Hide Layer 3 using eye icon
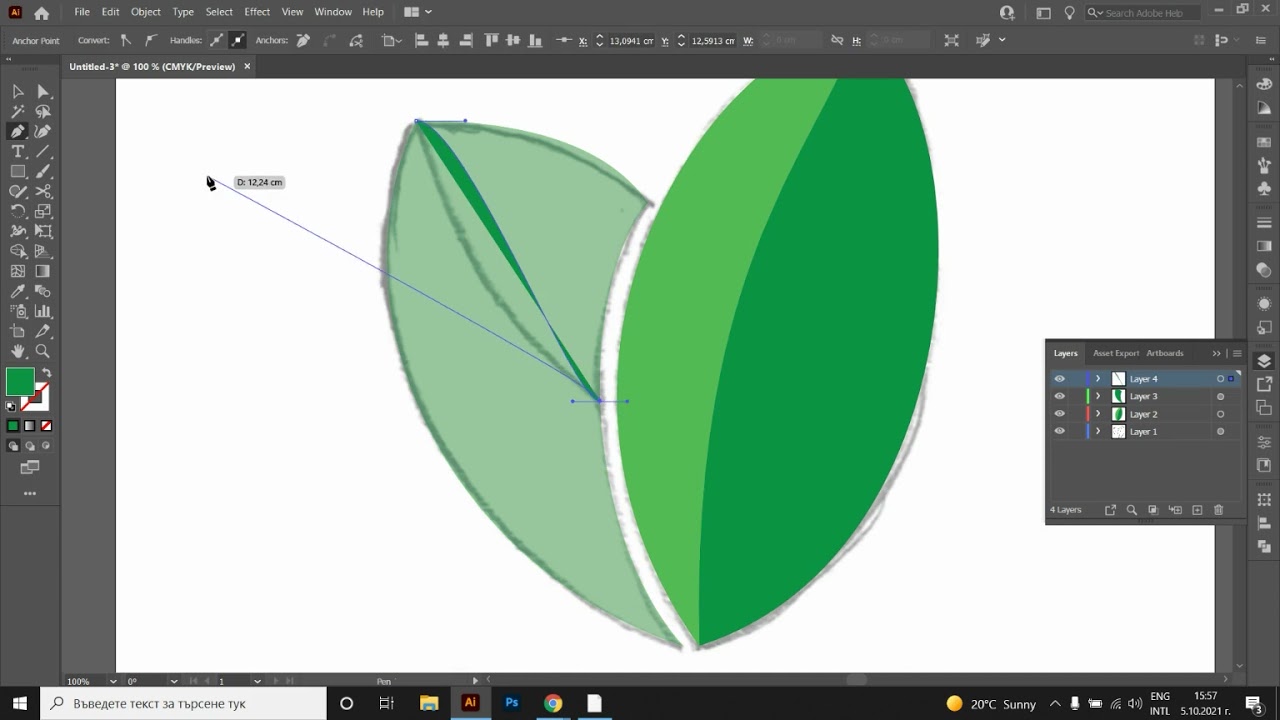Viewport: 1280px width, 720px height. pos(1059,396)
